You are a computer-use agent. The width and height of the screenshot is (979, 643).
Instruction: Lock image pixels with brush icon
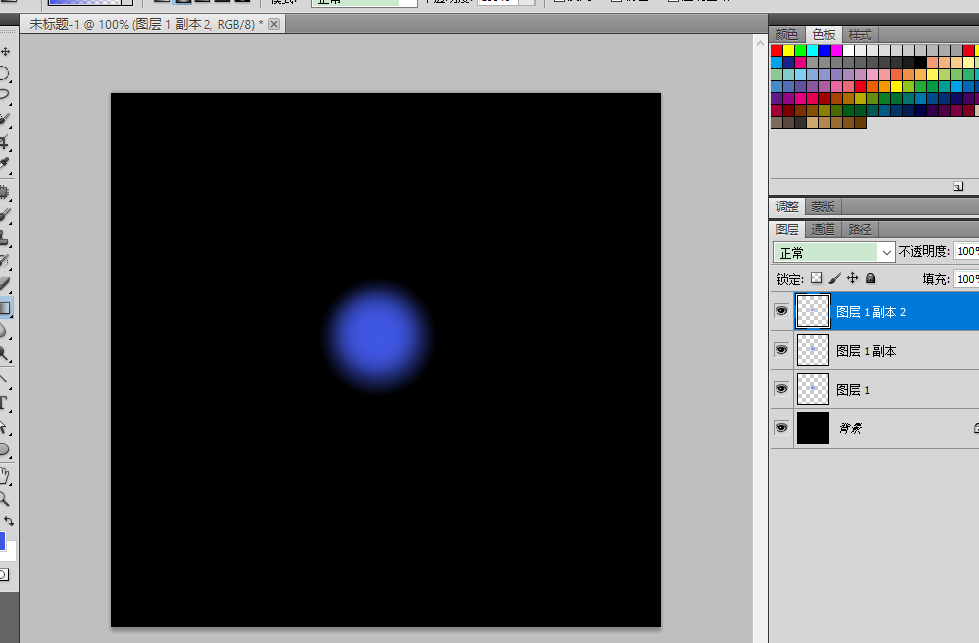coord(835,278)
